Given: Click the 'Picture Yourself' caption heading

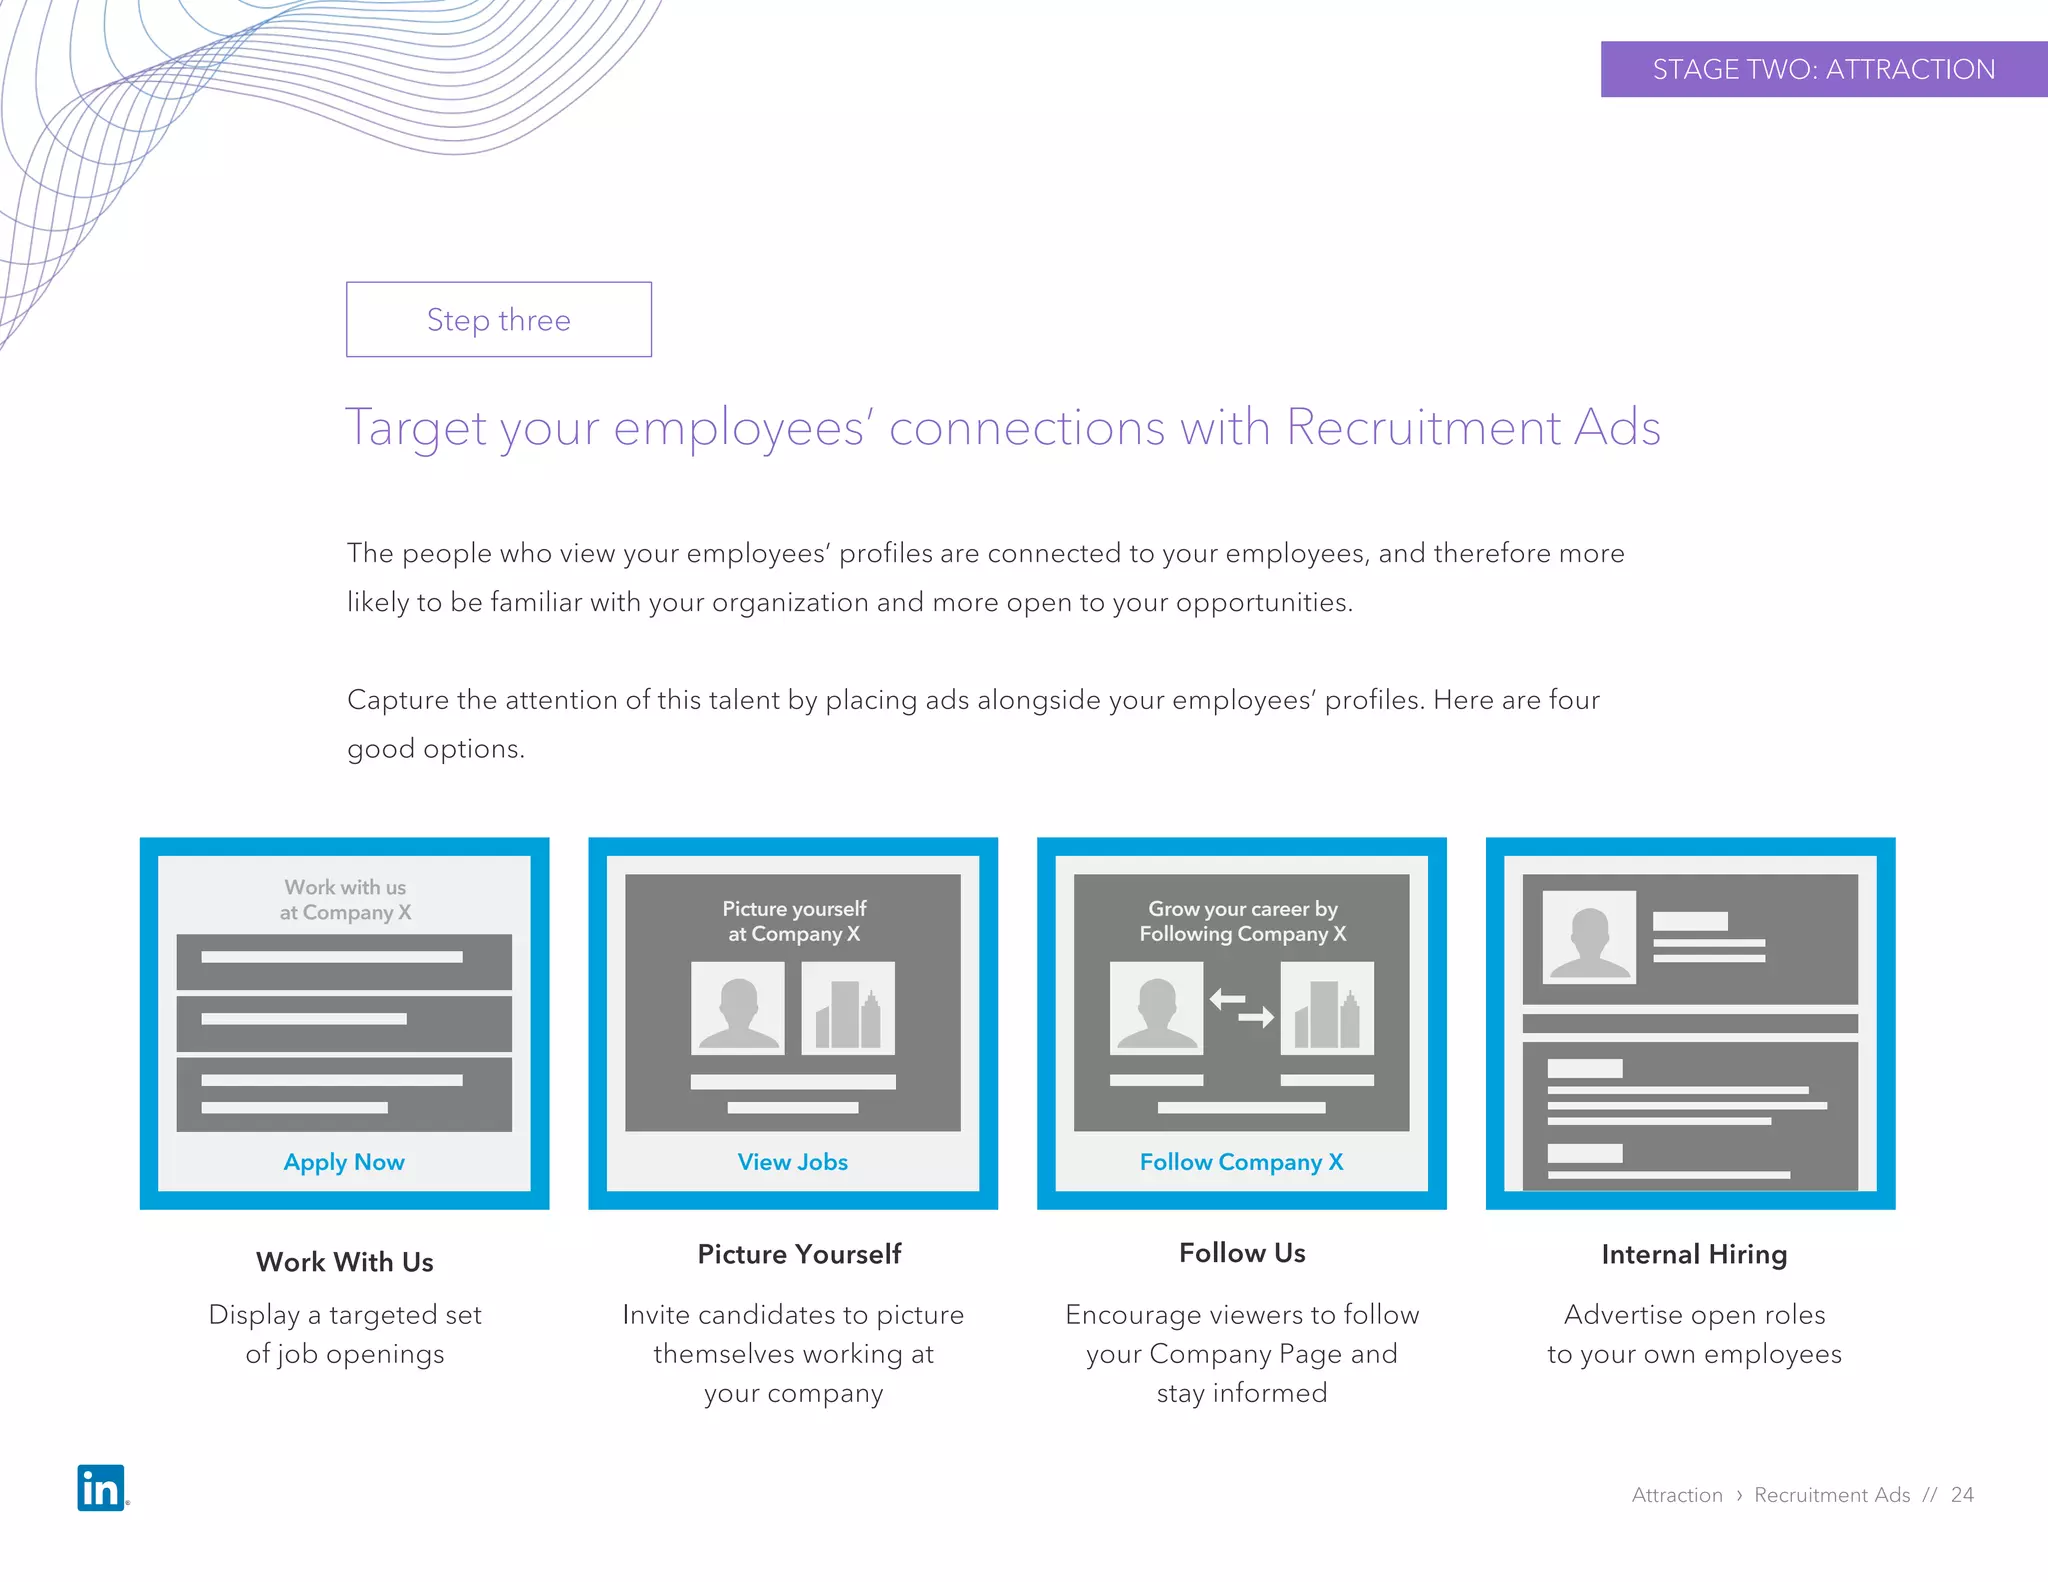Looking at the screenshot, I should click(x=799, y=1254).
